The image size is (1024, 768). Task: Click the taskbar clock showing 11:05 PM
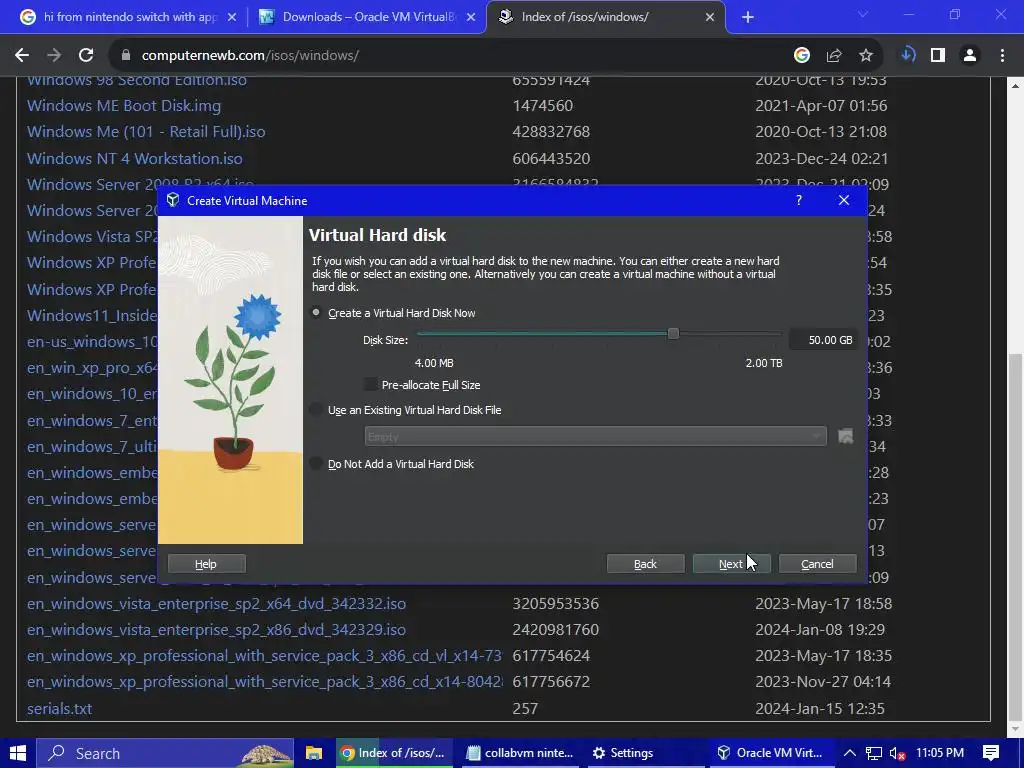[x=940, y=753]
